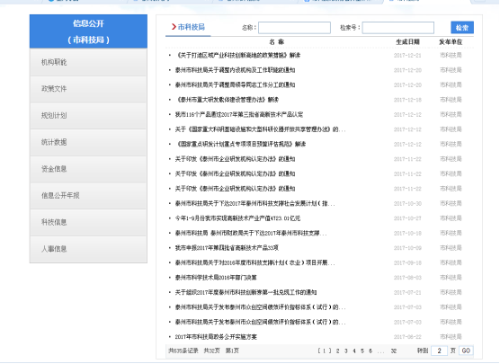This screenshot has height=364, width=500.
Task: Go to page 3 in pagination
Action: click(x=346, y=351)
